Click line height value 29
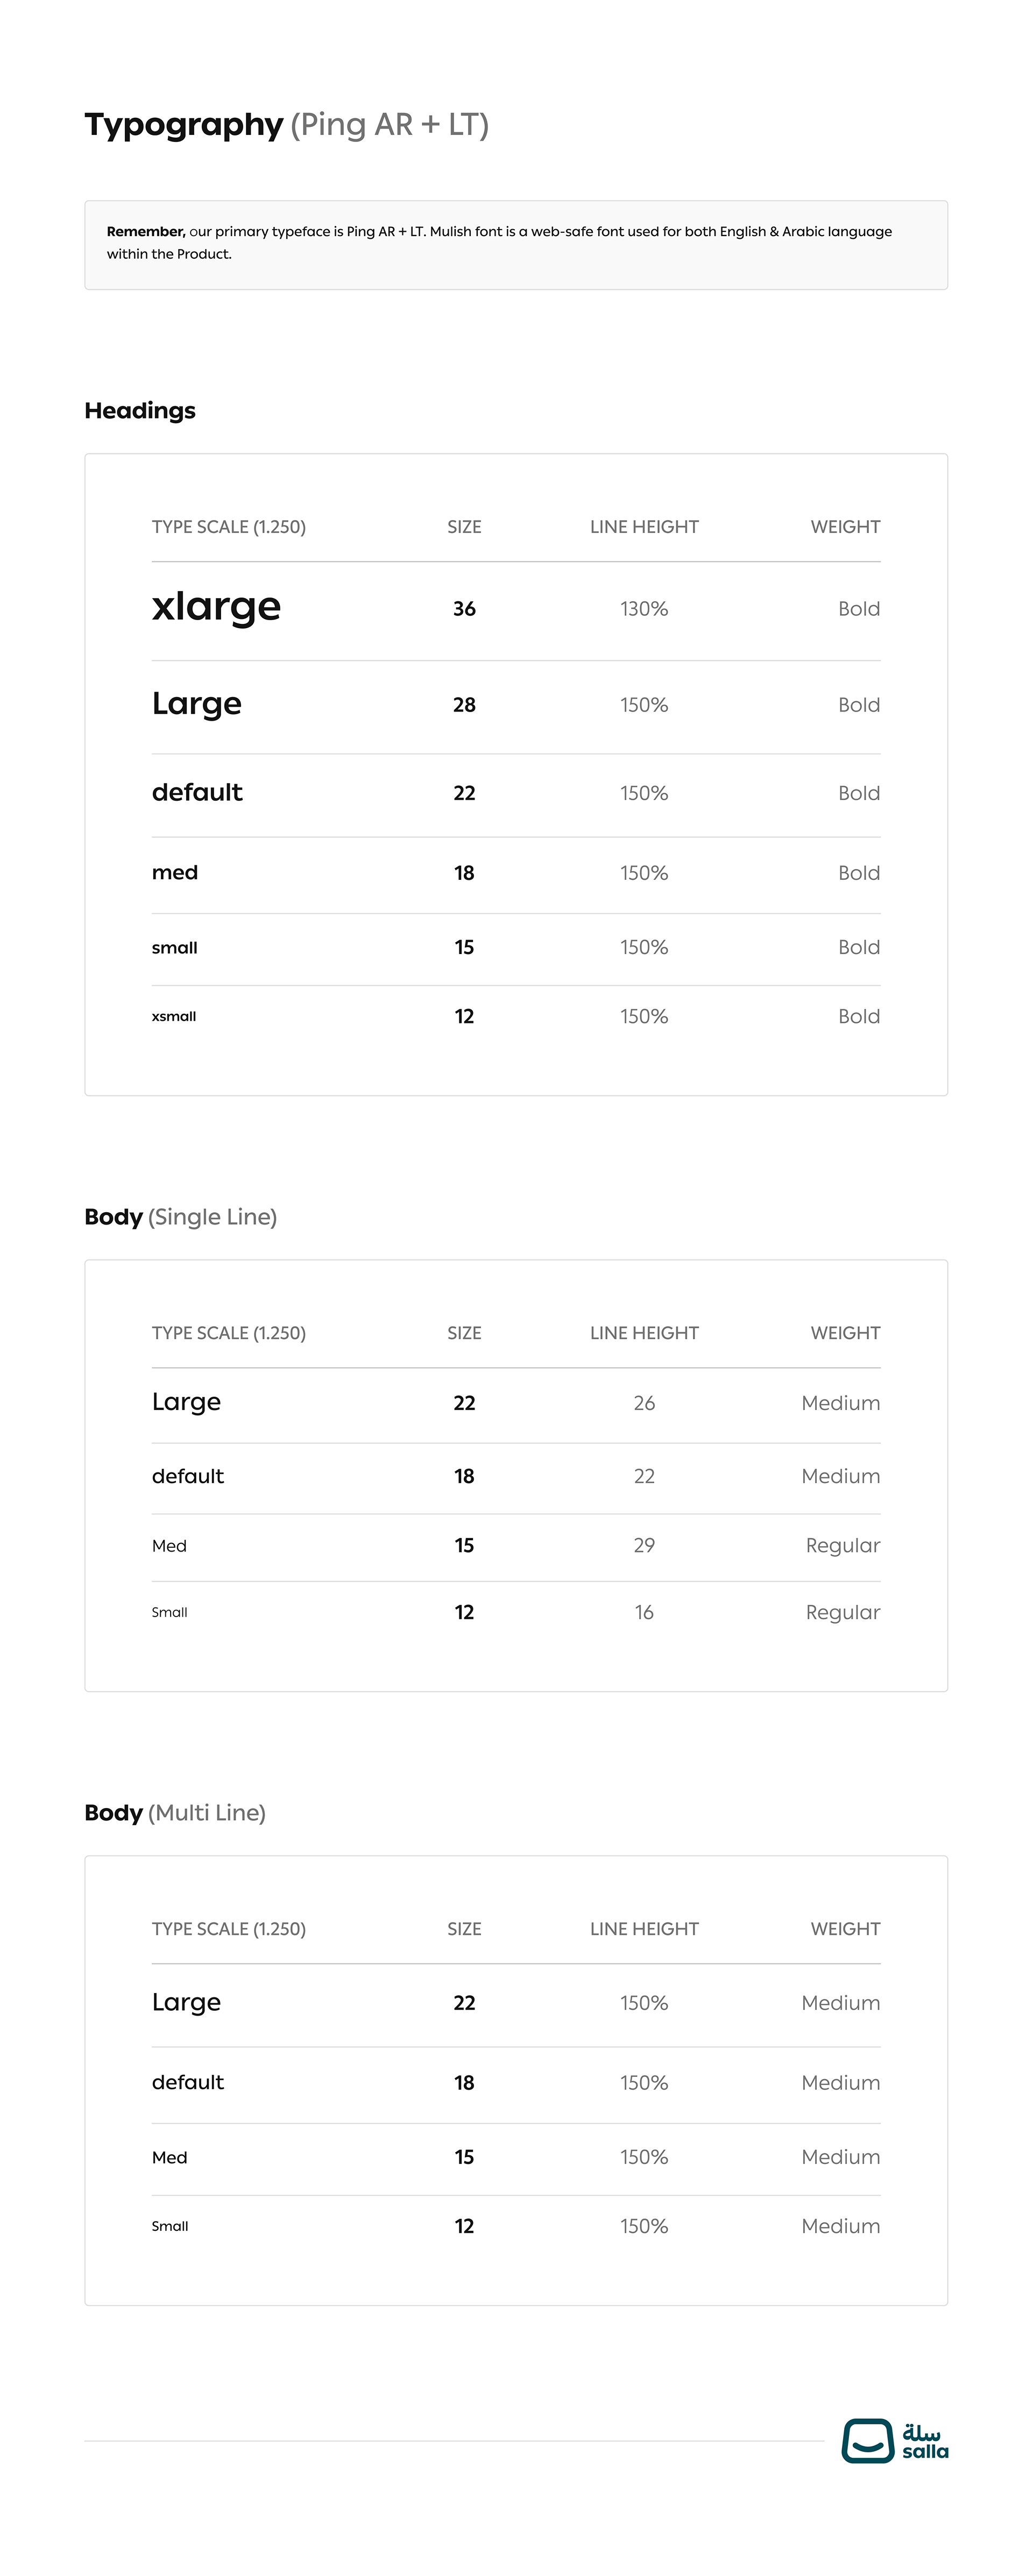 point(644,1545)
